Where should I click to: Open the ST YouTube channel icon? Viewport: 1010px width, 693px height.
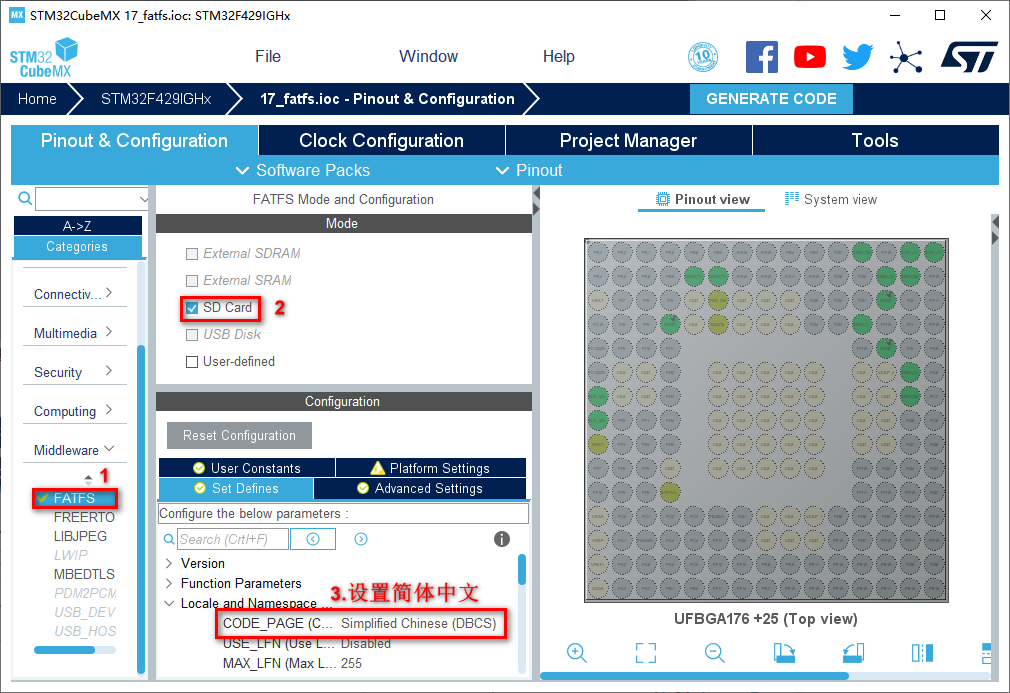point(810,57)
